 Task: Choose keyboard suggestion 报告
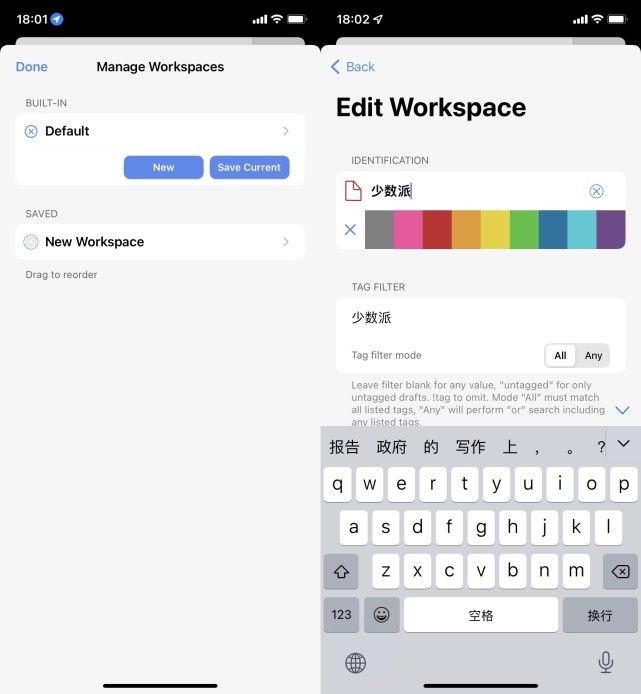(x=344, y=447)
